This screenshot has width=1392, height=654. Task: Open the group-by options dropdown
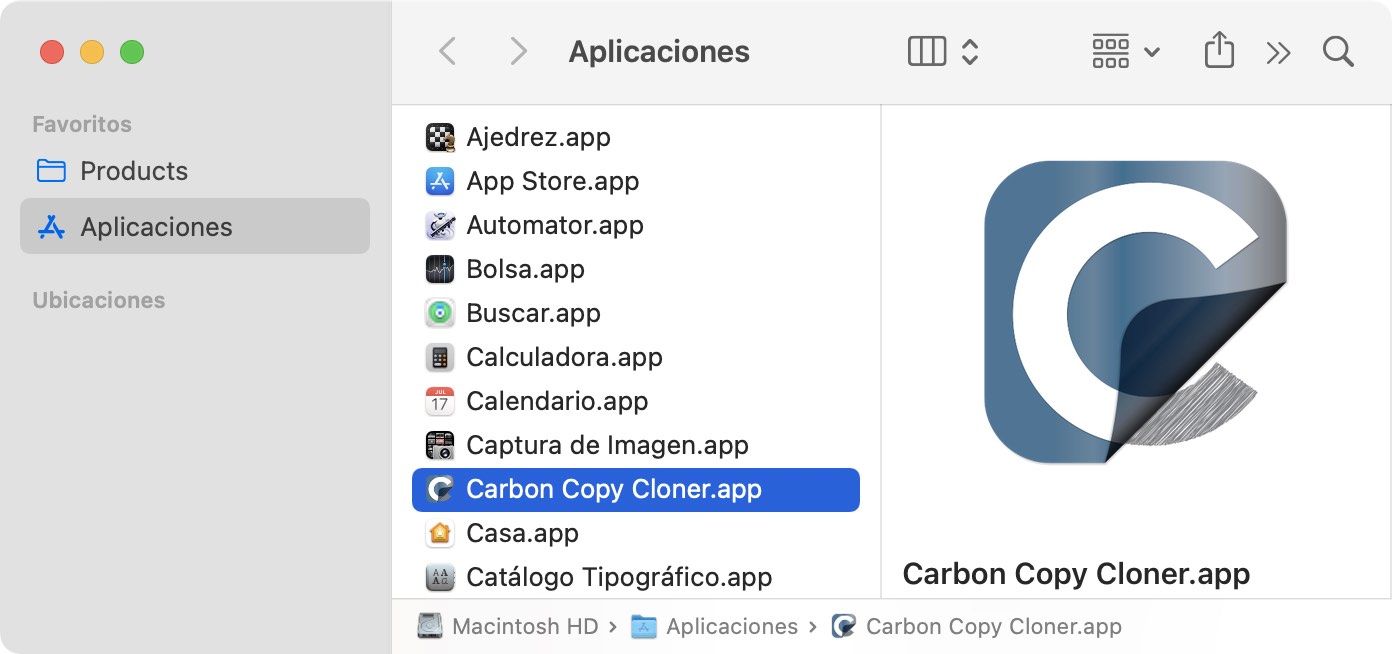[x=1126, y=51]
